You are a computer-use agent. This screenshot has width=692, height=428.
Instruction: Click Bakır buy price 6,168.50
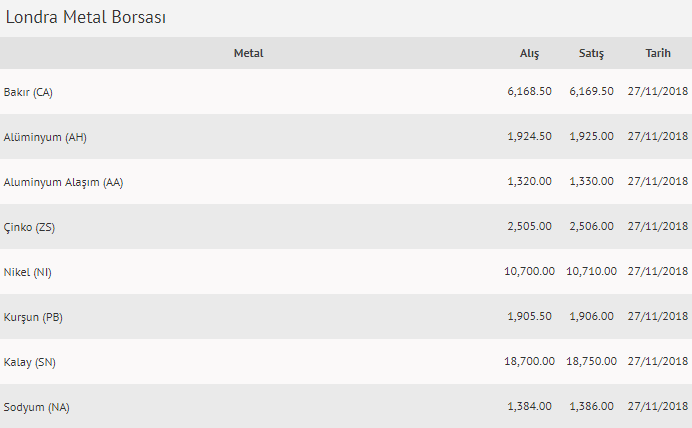529,91
